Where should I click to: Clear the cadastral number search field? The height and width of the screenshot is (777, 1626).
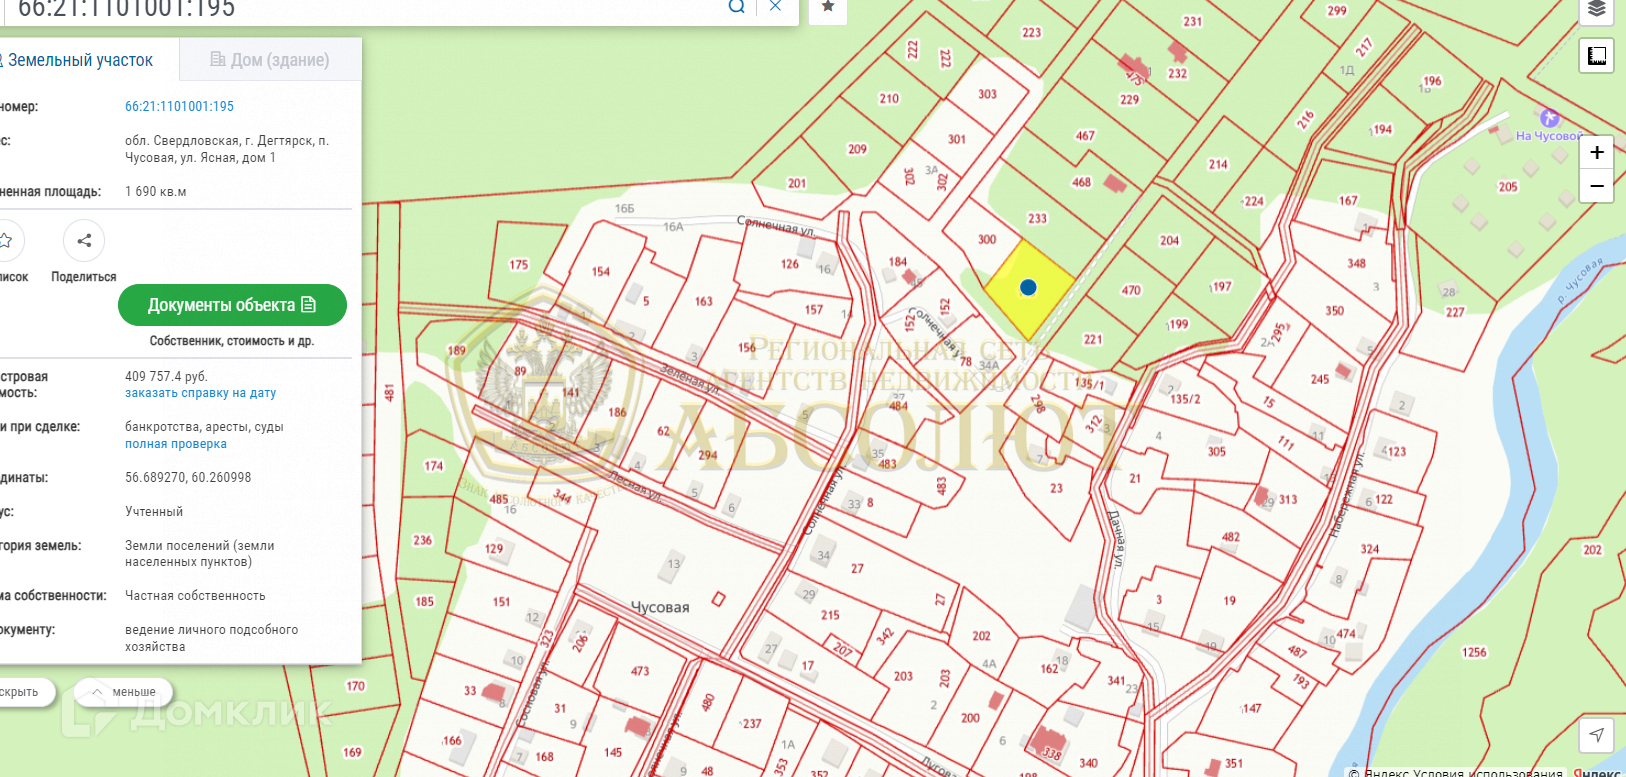click(x=776, y=6)
